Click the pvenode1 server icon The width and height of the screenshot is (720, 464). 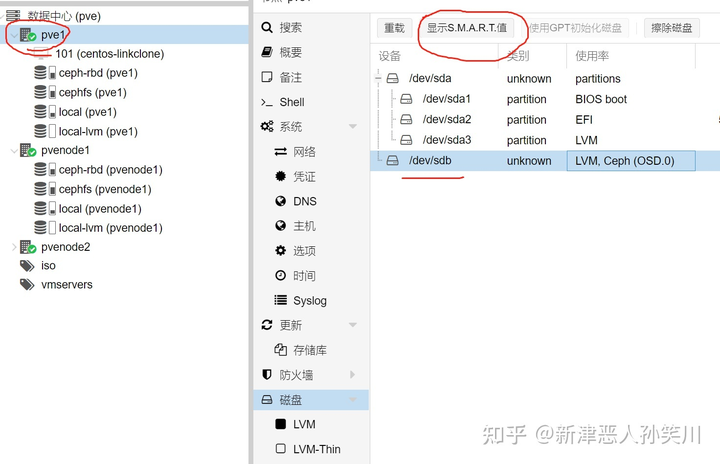point(28,150)
